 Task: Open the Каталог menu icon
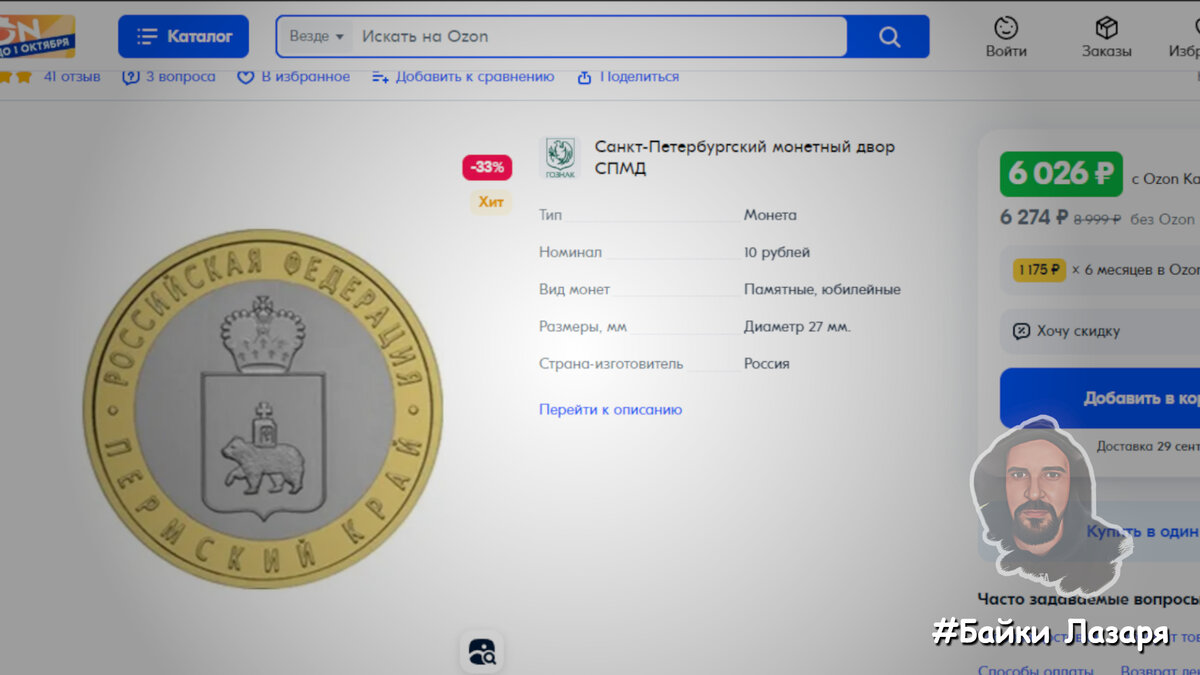point(149,36)
